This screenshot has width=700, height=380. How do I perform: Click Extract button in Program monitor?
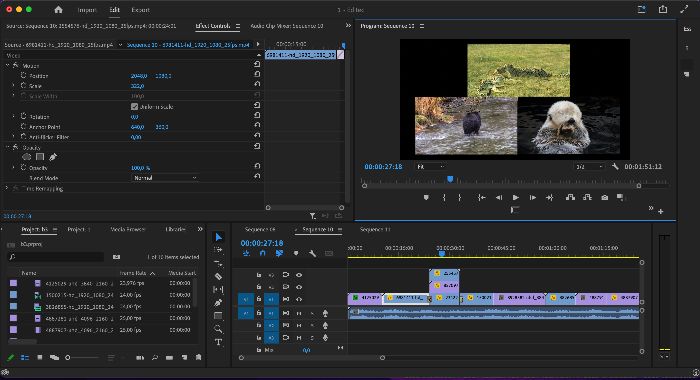(587, 197)
